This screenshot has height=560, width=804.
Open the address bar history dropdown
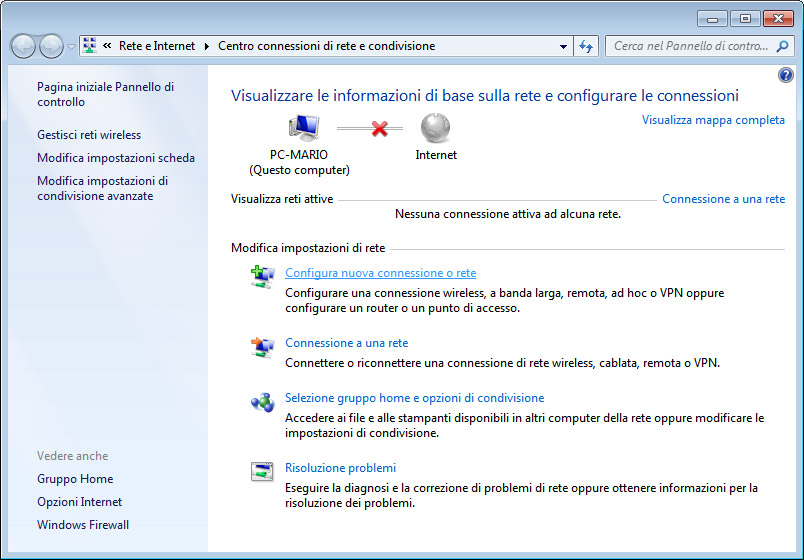(563, 46)
